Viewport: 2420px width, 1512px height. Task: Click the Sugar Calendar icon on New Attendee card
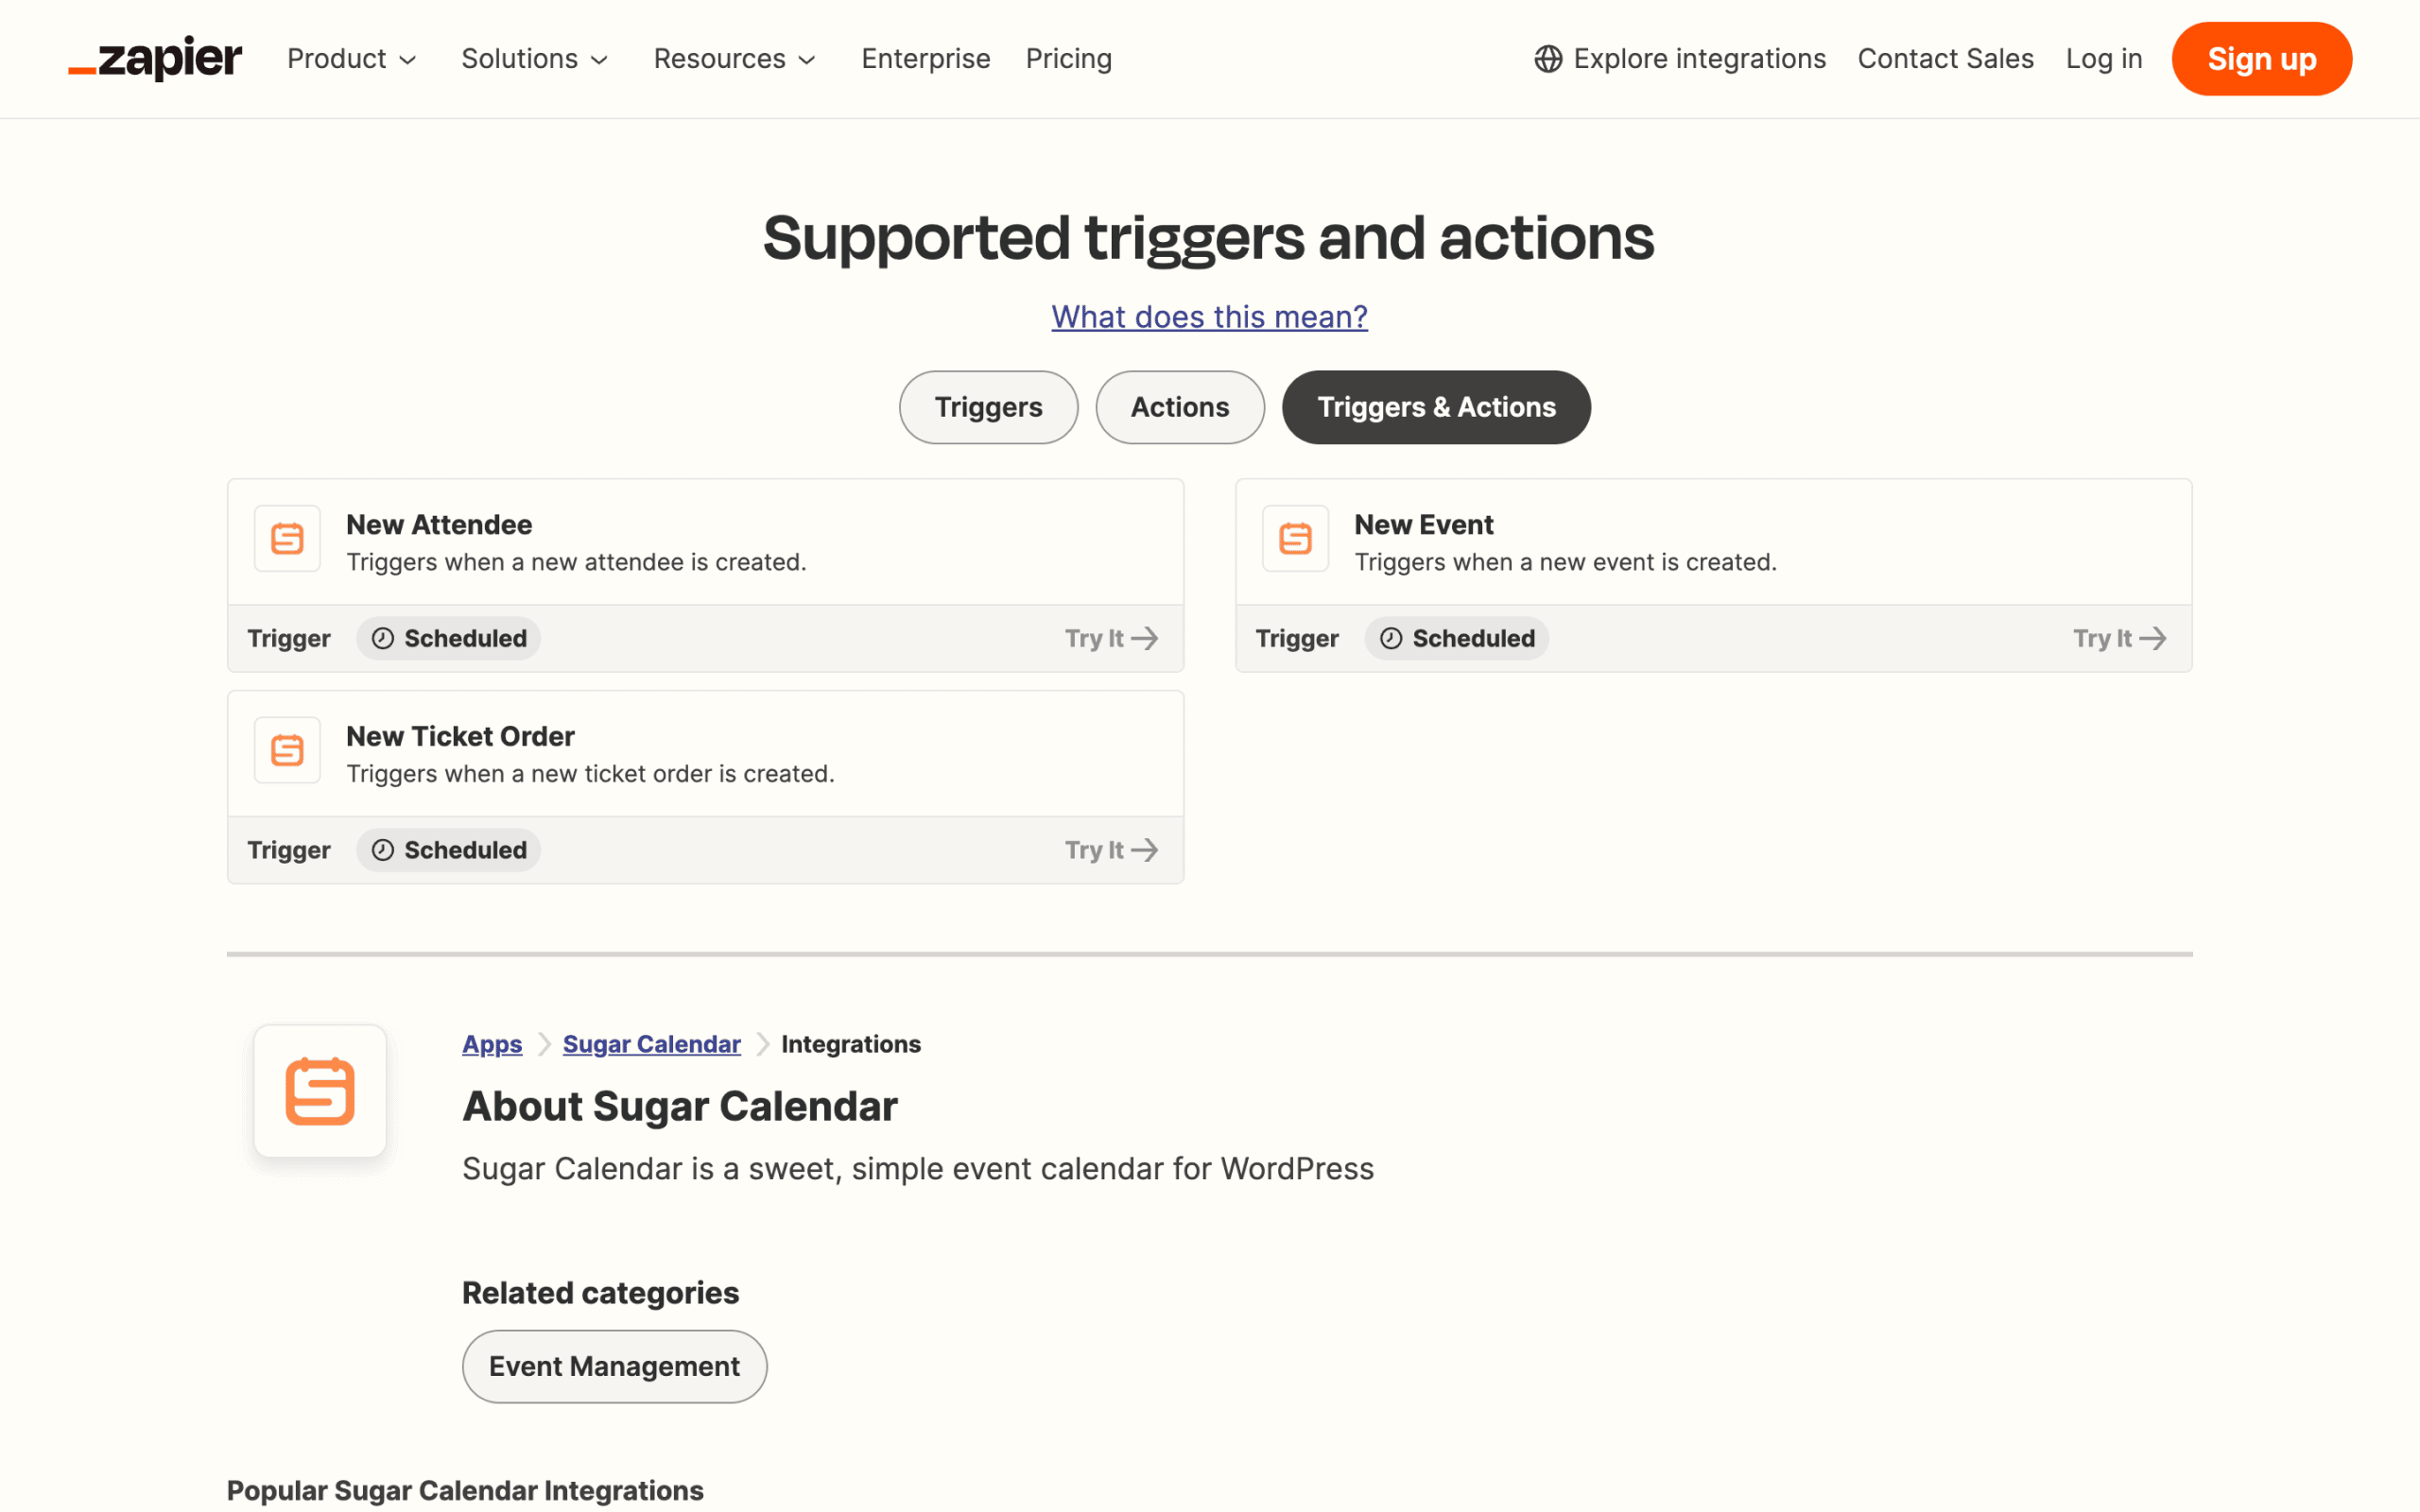click(287, 538)
